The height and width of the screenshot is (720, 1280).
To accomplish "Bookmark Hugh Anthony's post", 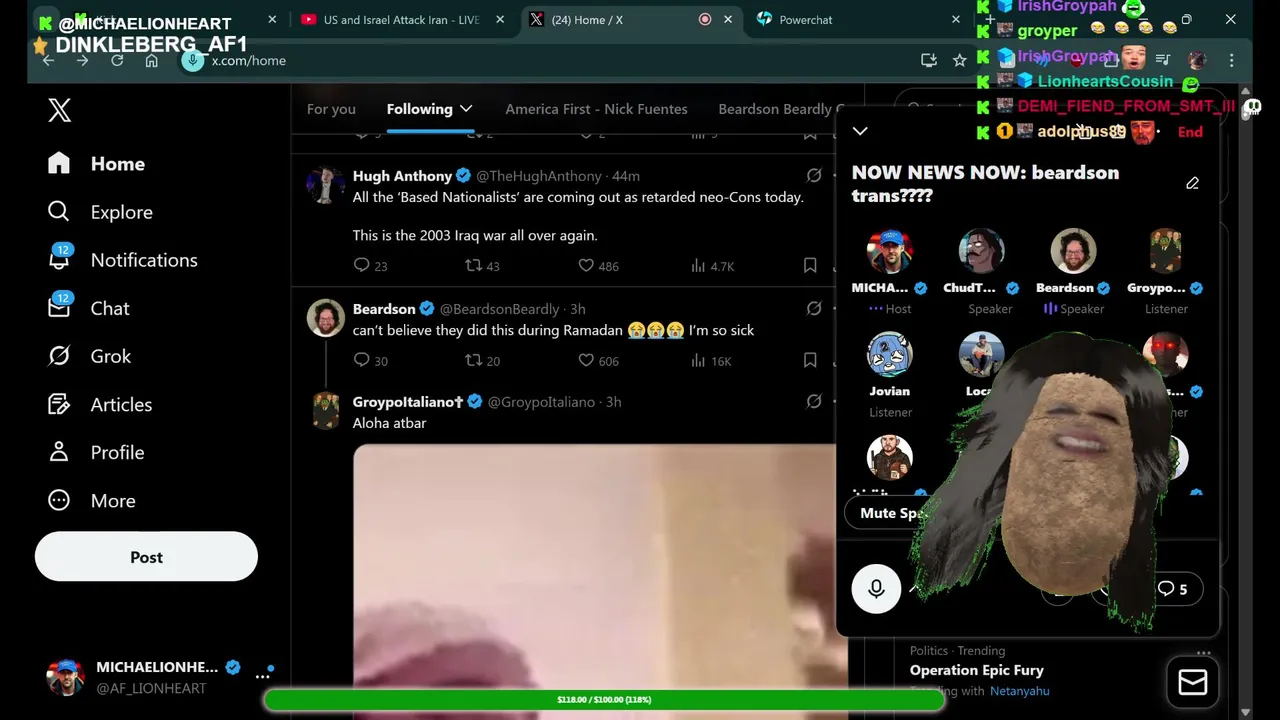I will tap(810, 265).
